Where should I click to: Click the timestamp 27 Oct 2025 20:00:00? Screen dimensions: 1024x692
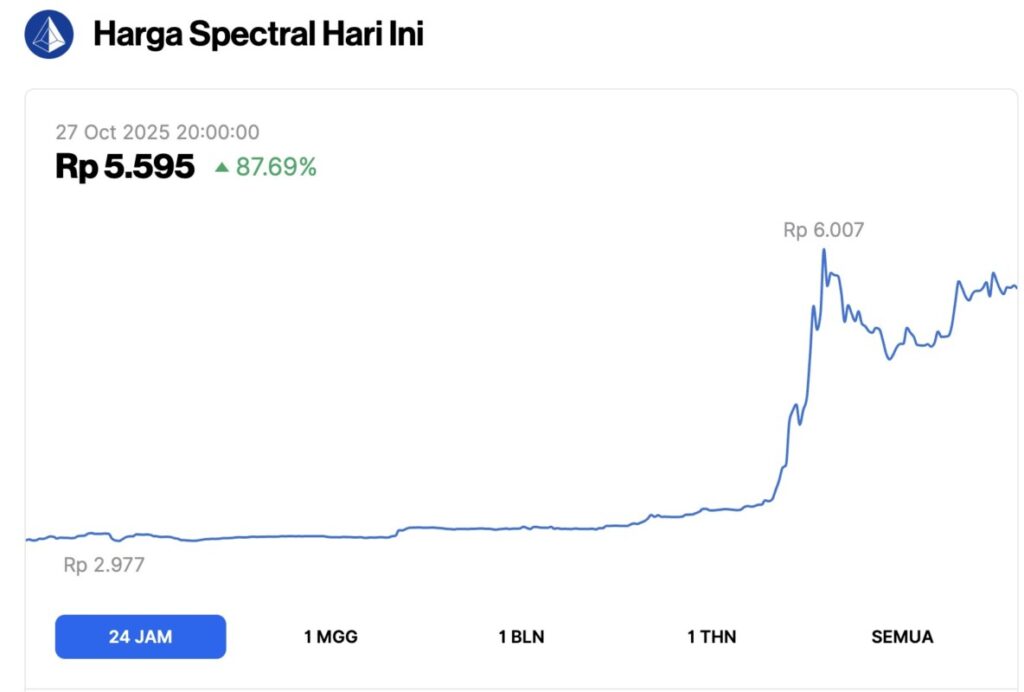[157, 131]
